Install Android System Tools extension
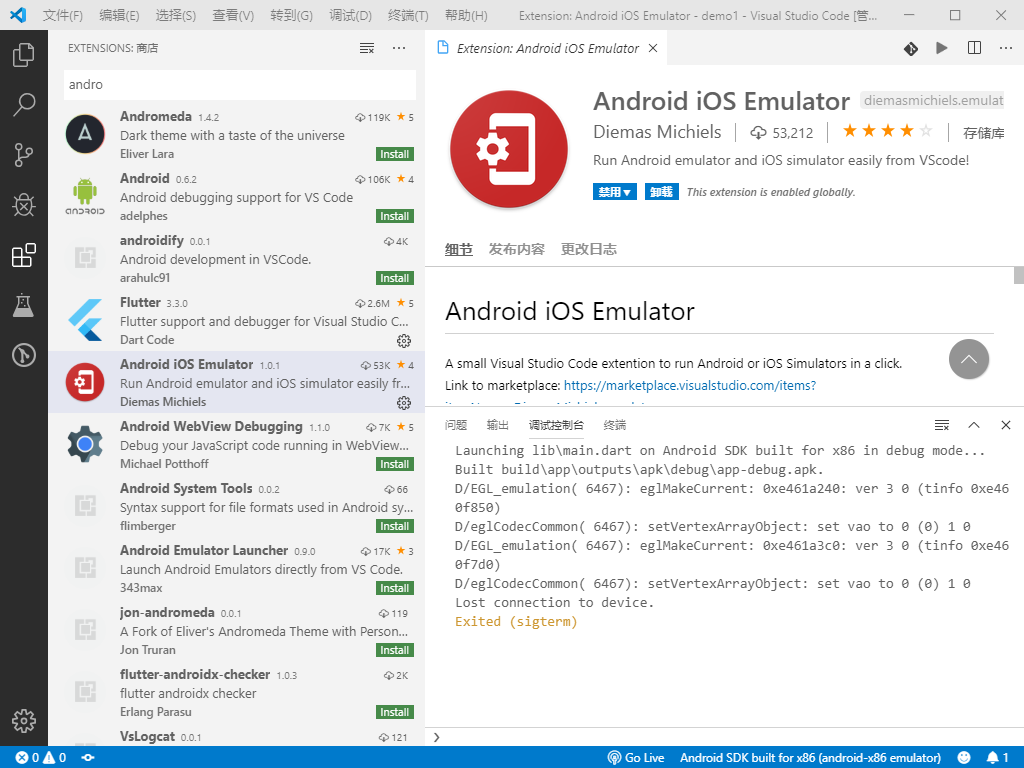The height and width of the screenshot is (768, 1024). 395,526
